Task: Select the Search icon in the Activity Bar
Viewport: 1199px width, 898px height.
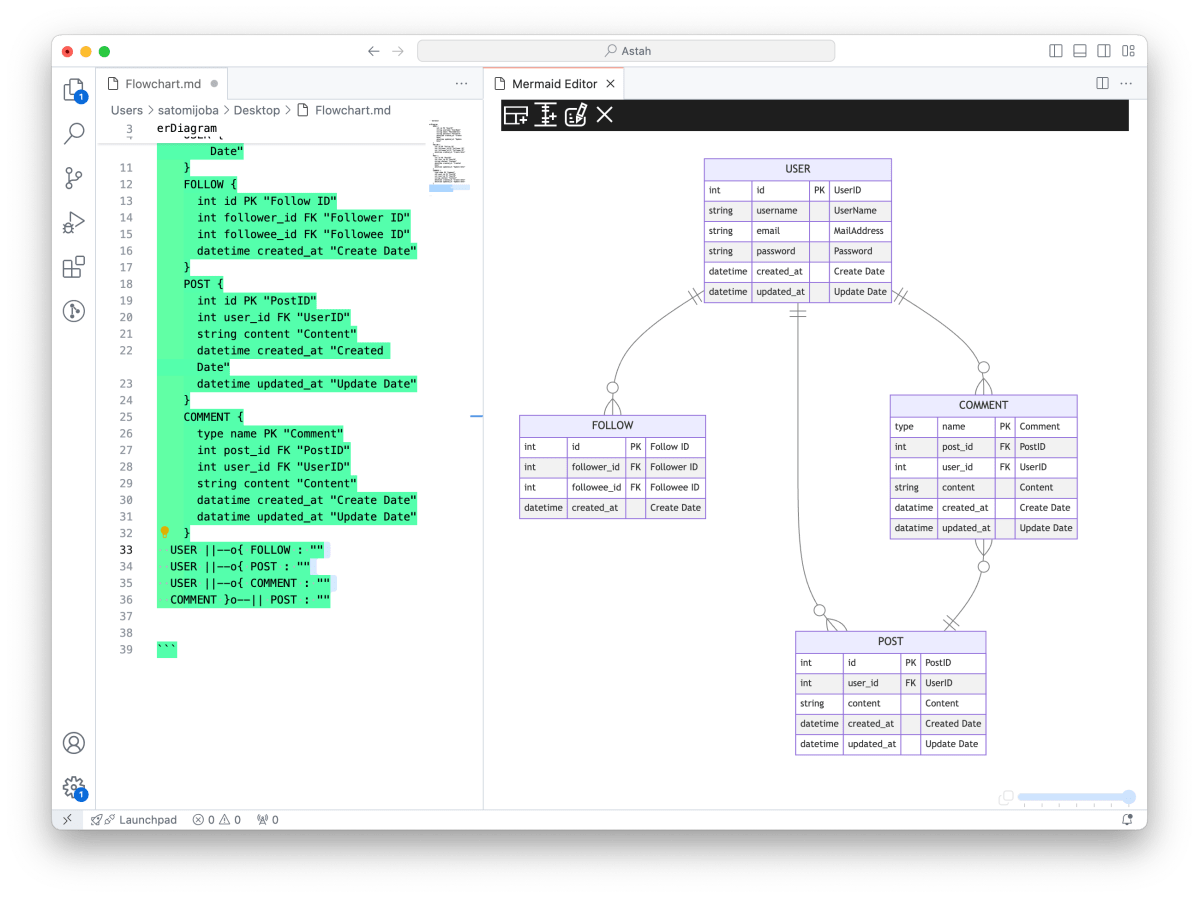Action: 73,133
